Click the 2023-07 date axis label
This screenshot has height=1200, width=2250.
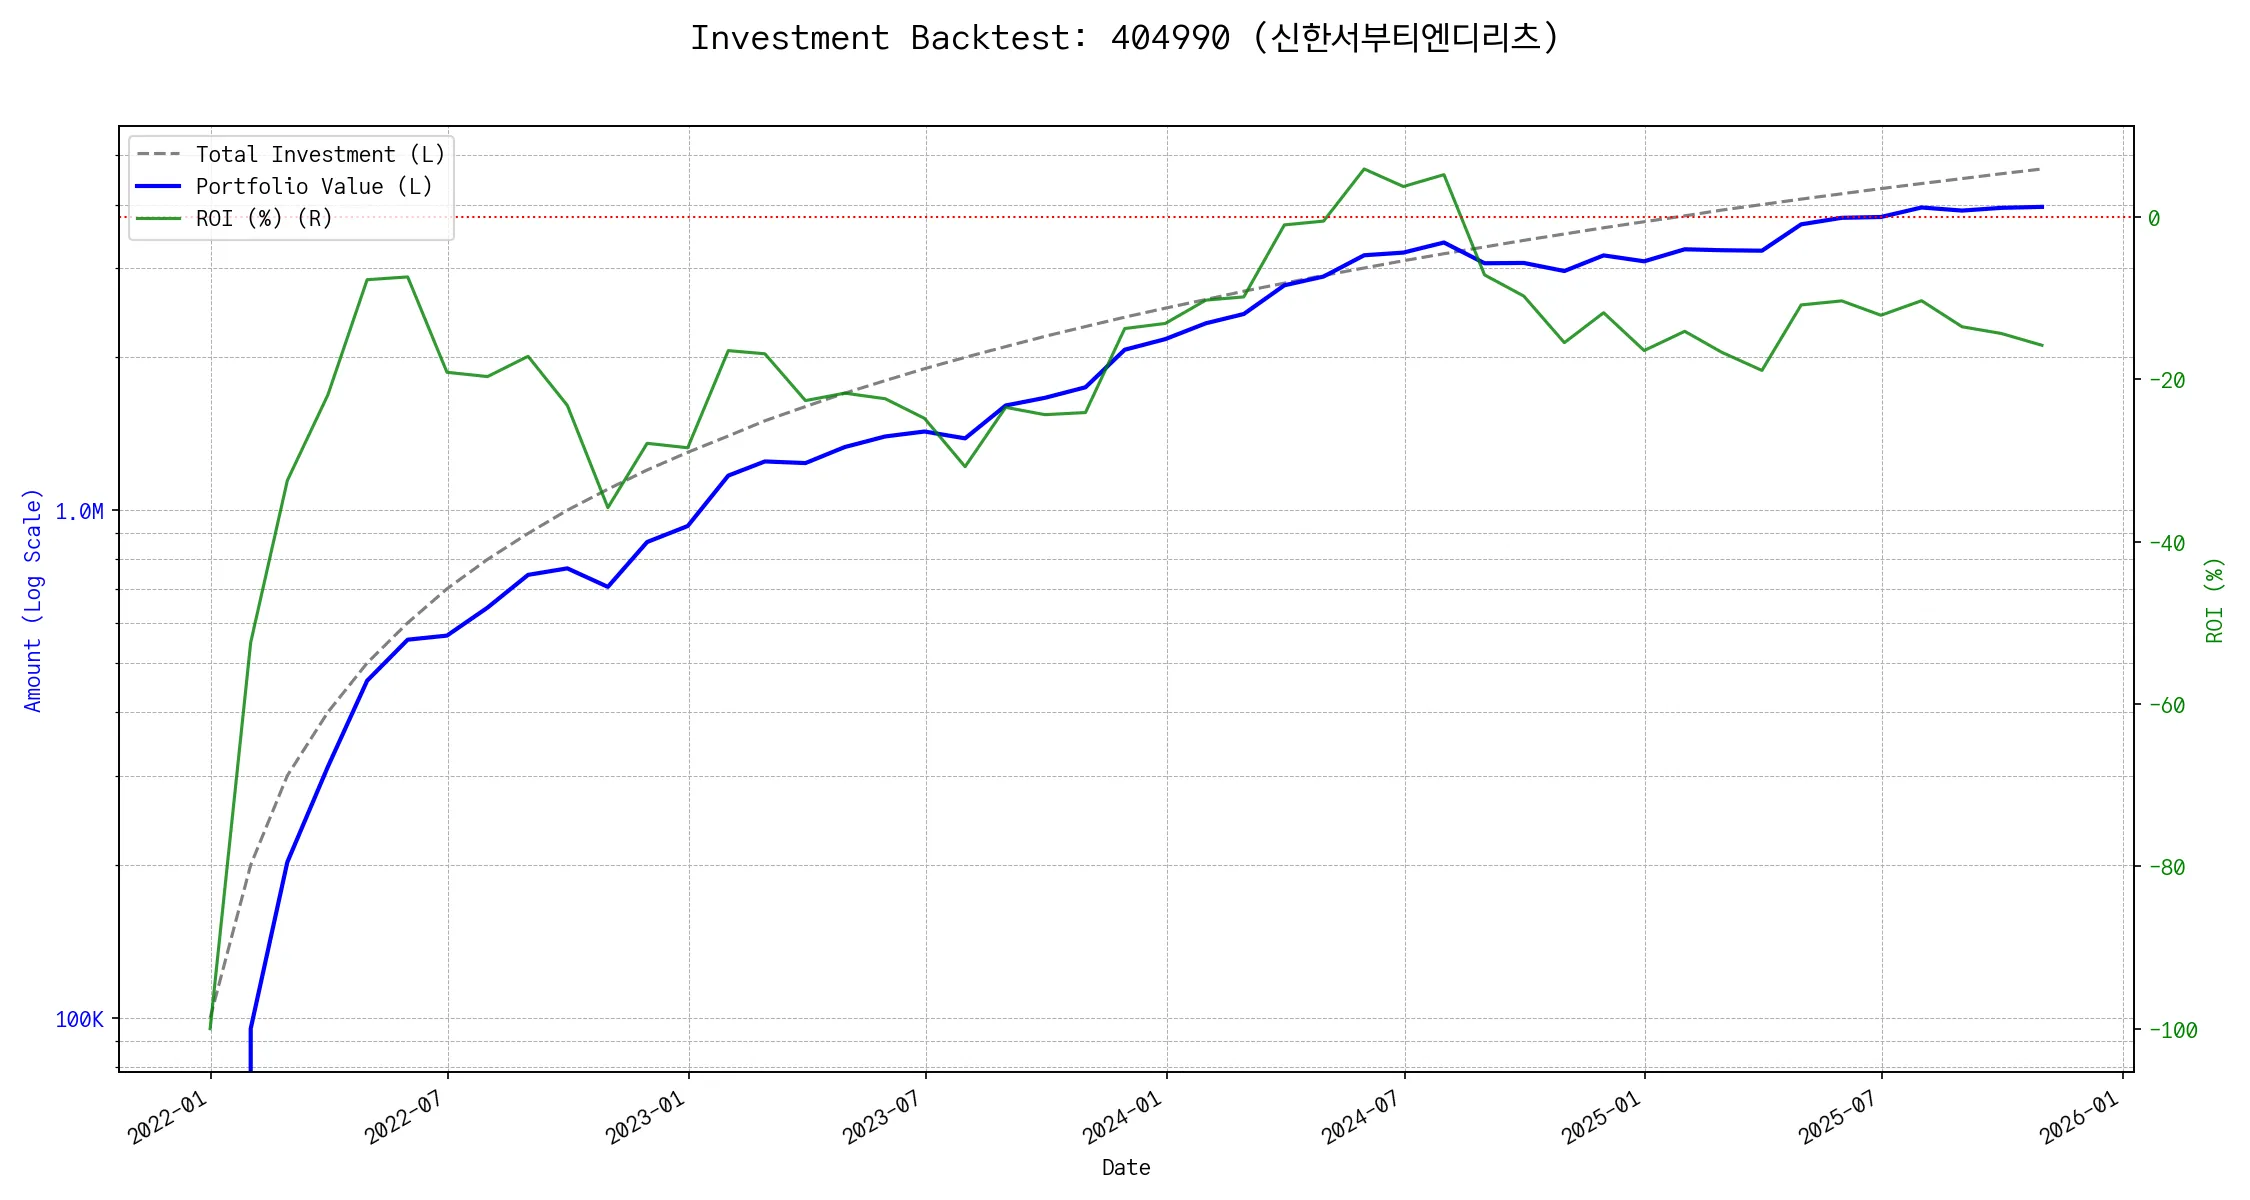[882, 1117]
